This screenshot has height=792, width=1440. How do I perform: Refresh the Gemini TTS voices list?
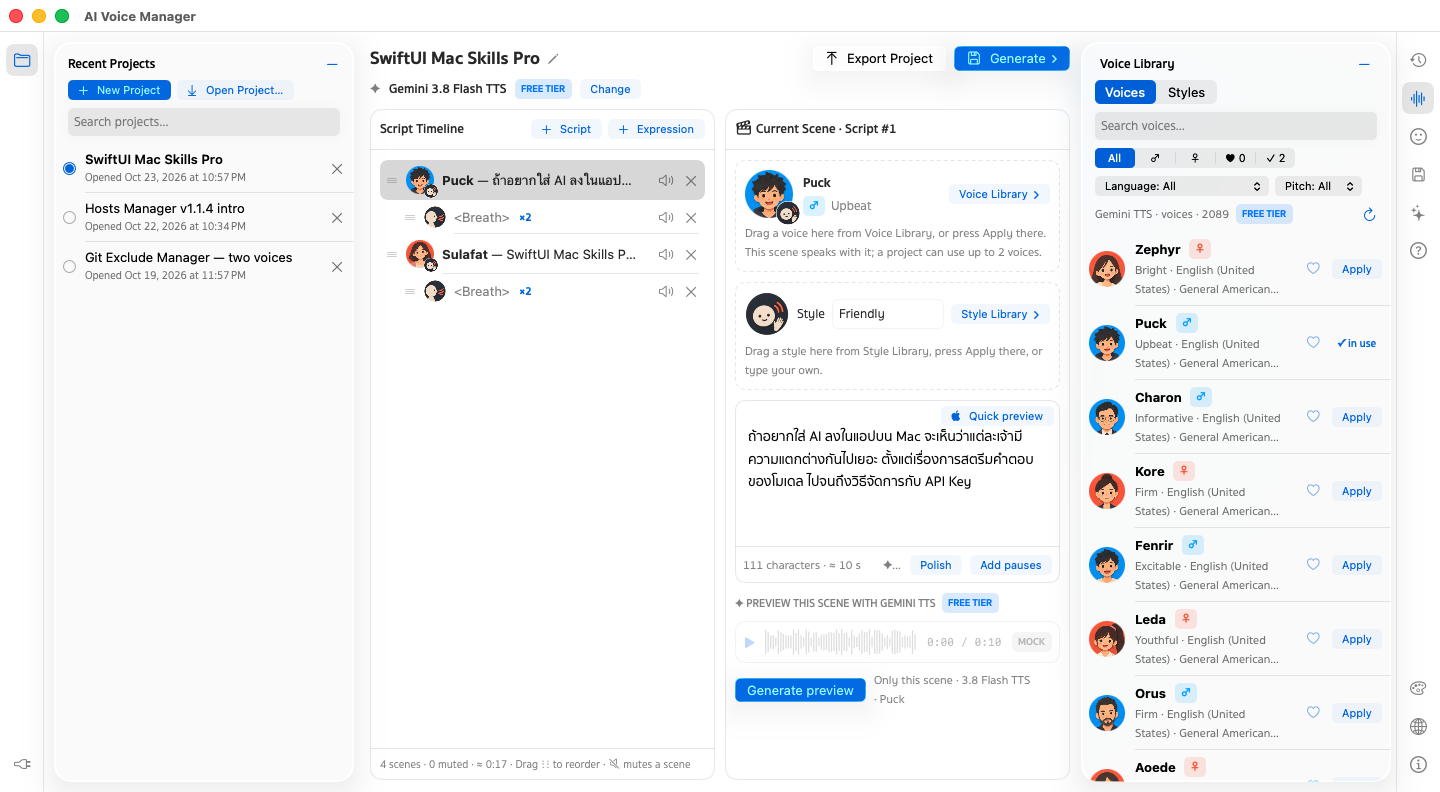pos(1370,214)
